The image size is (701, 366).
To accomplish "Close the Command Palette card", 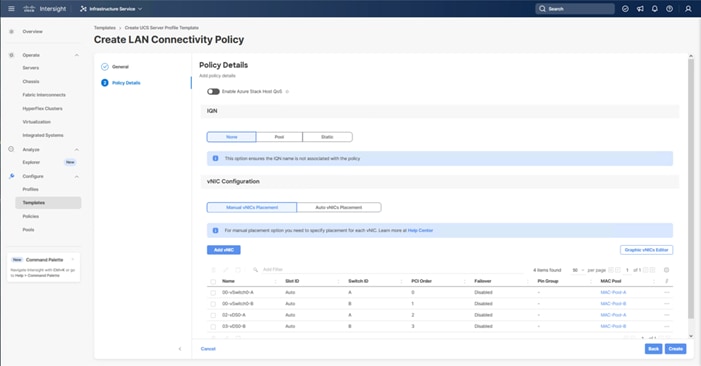I will (x=73, y=259).
